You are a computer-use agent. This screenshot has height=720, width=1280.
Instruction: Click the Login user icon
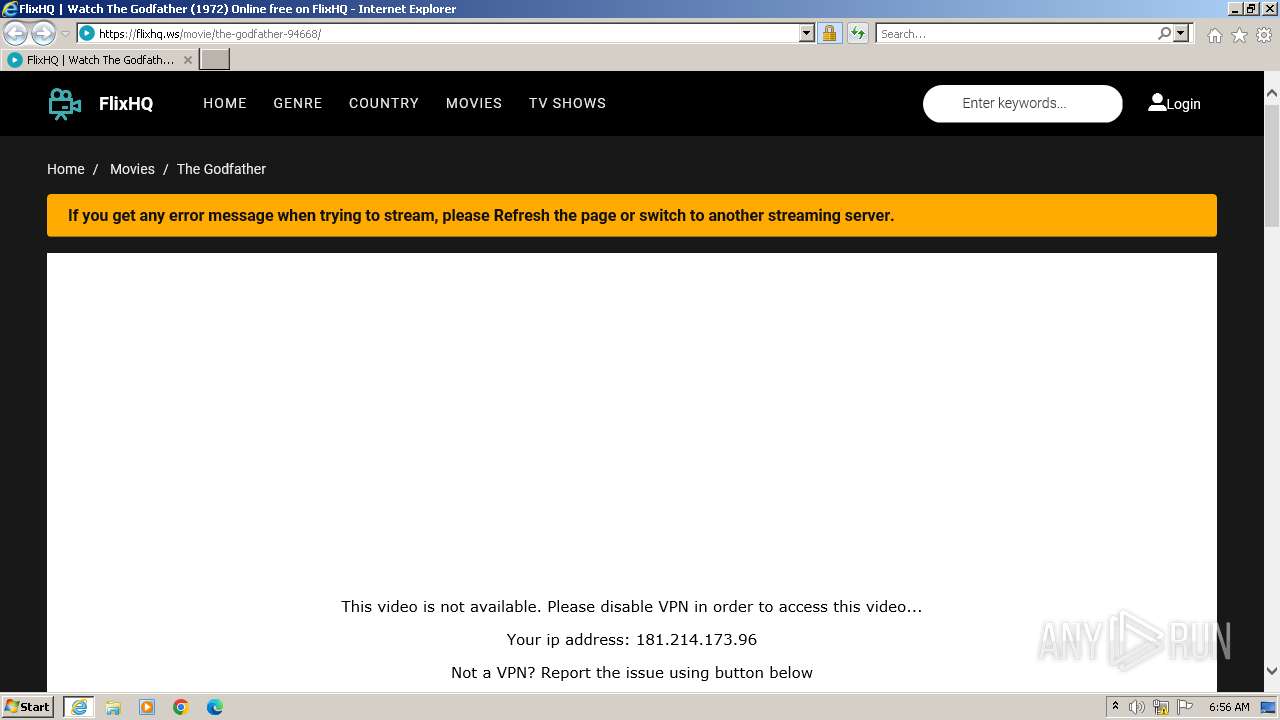1157,102
